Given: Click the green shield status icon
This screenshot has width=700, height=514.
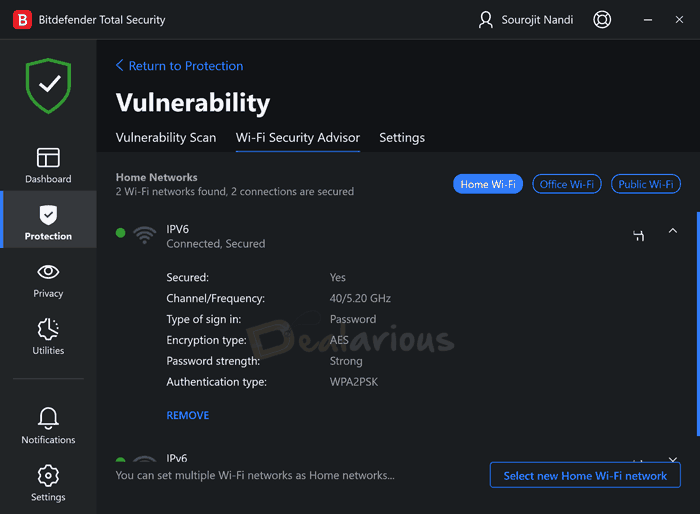Looking at the screenshot, I should click(48, 85).
